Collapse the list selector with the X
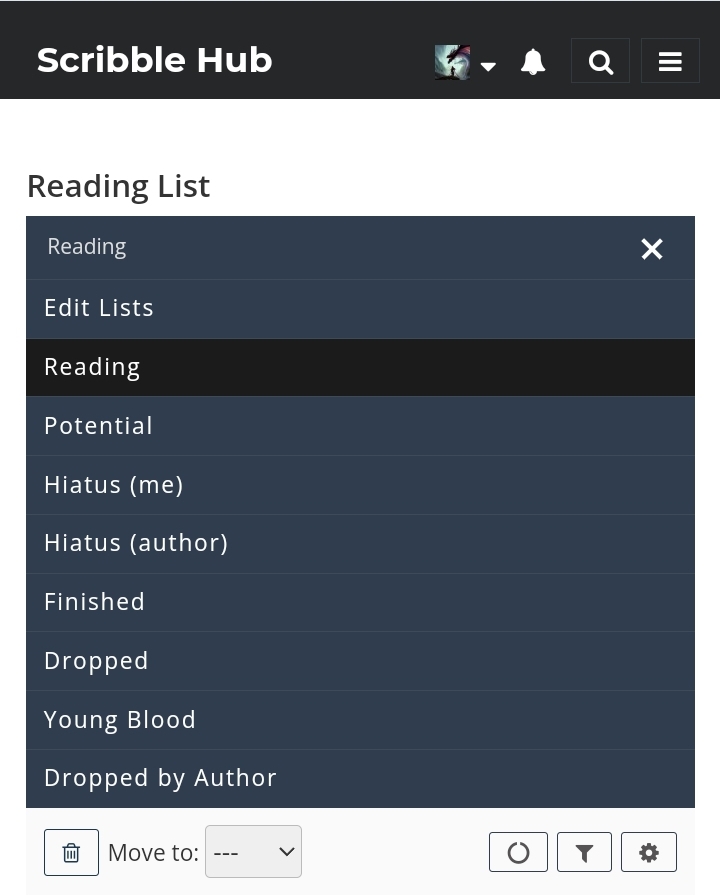 pyautogui.click(x=652, y=249)
